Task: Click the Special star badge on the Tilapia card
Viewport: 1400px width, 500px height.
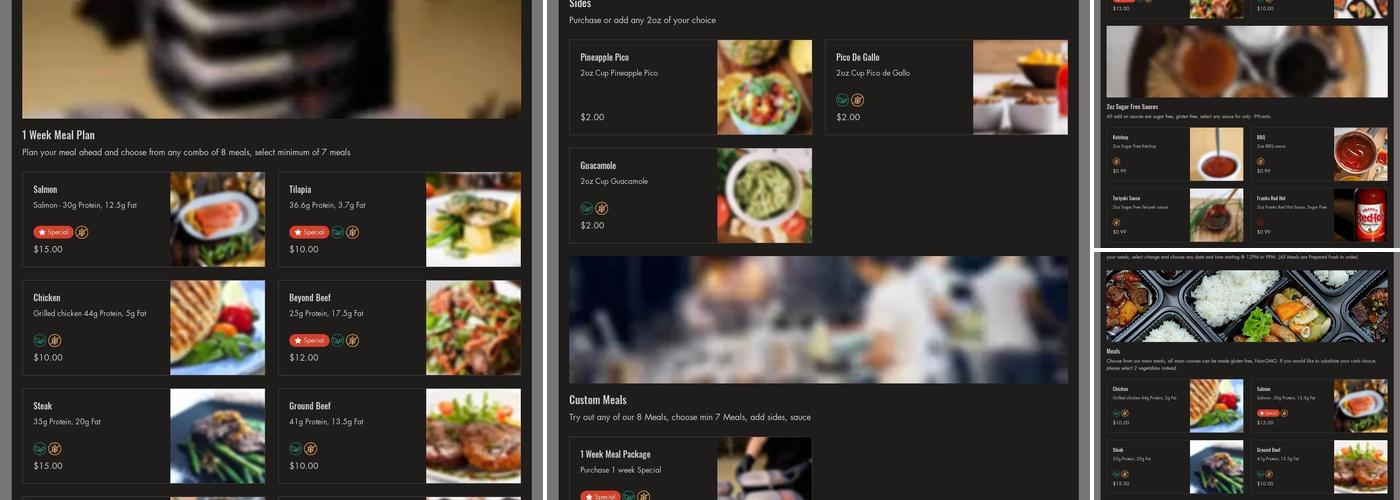Action: (x=309, y=232)
